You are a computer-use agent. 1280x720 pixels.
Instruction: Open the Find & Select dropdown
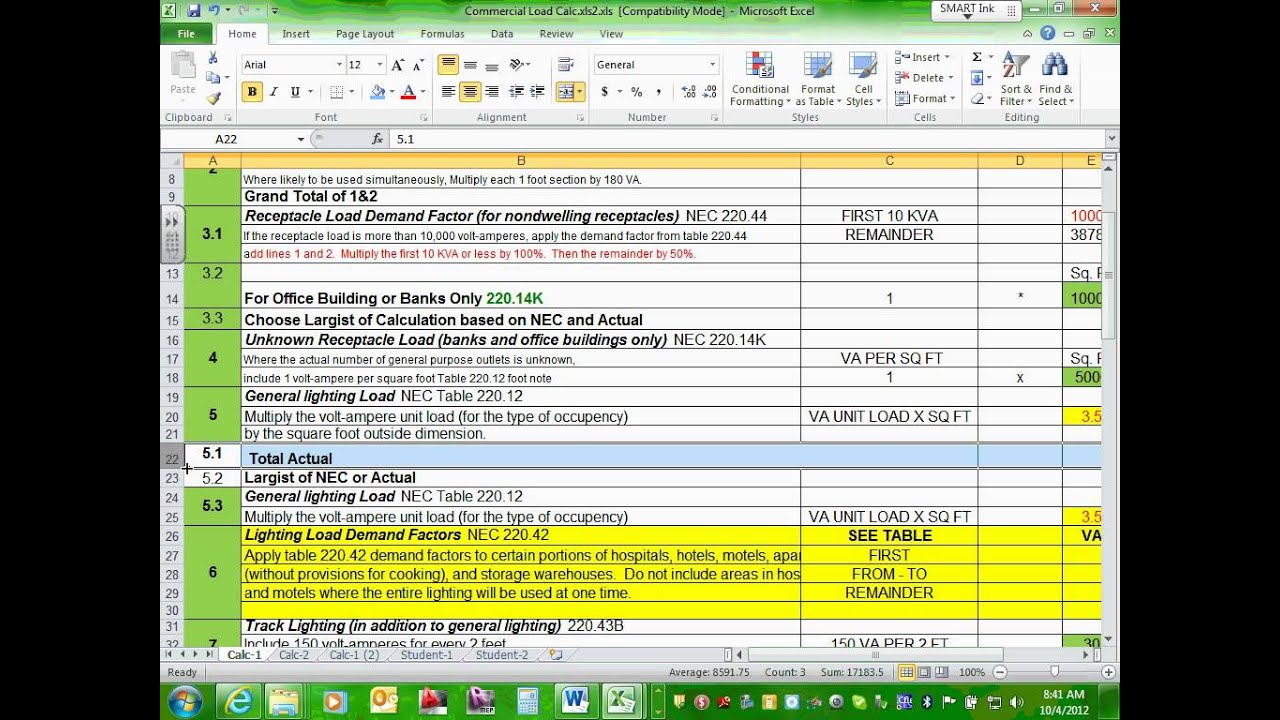click(1055, 80)
